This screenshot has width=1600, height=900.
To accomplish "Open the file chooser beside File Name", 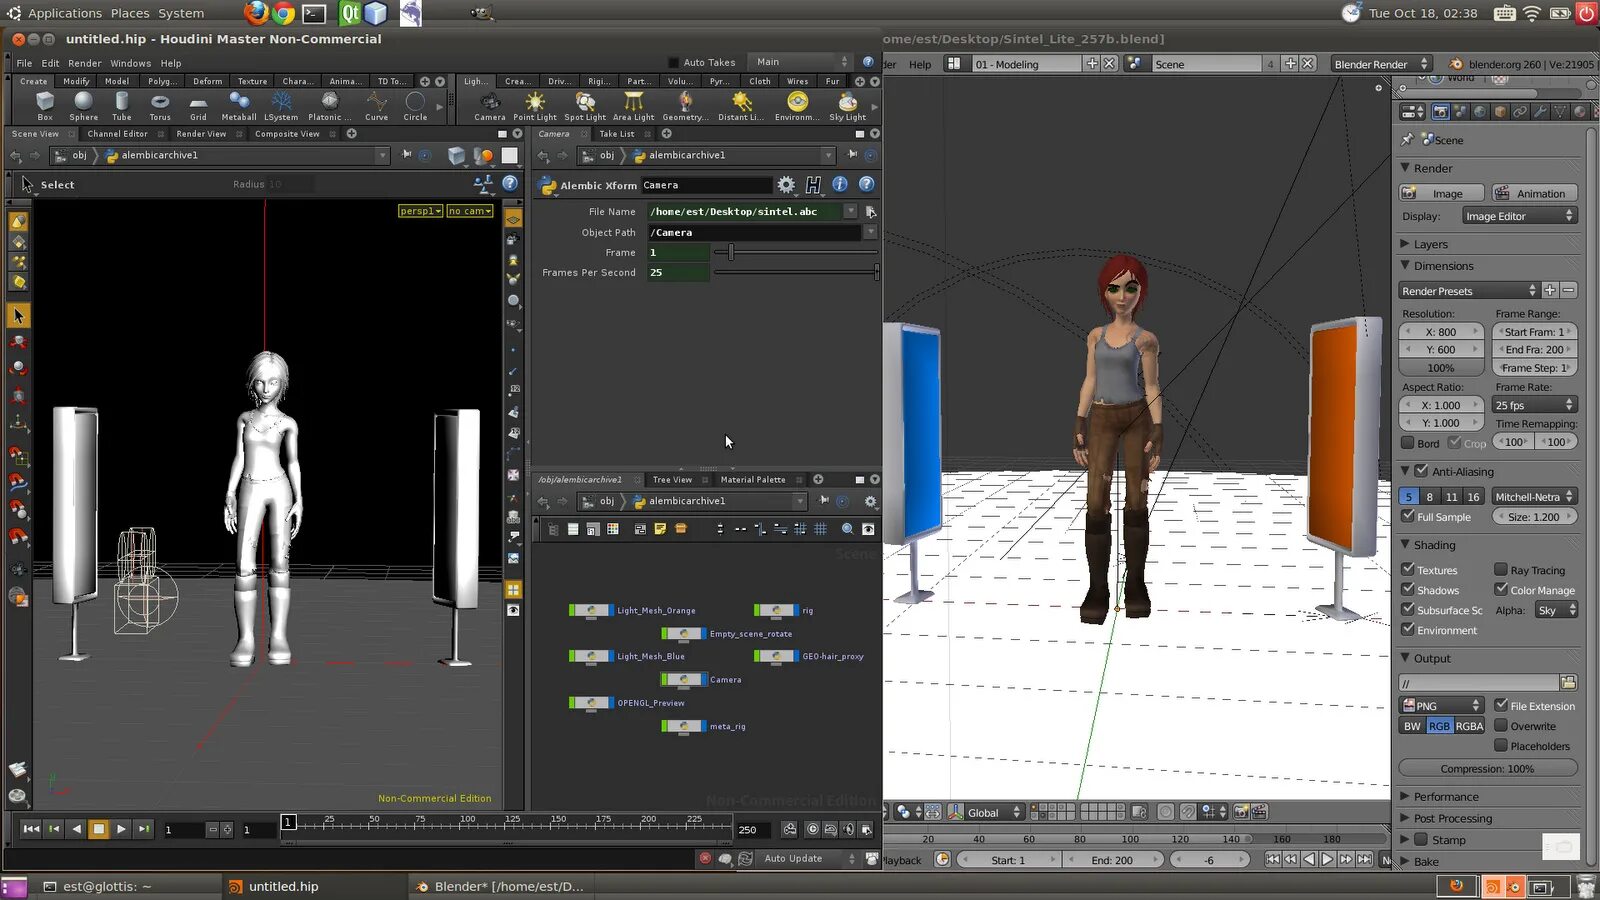I will click(x=870, y=212).
